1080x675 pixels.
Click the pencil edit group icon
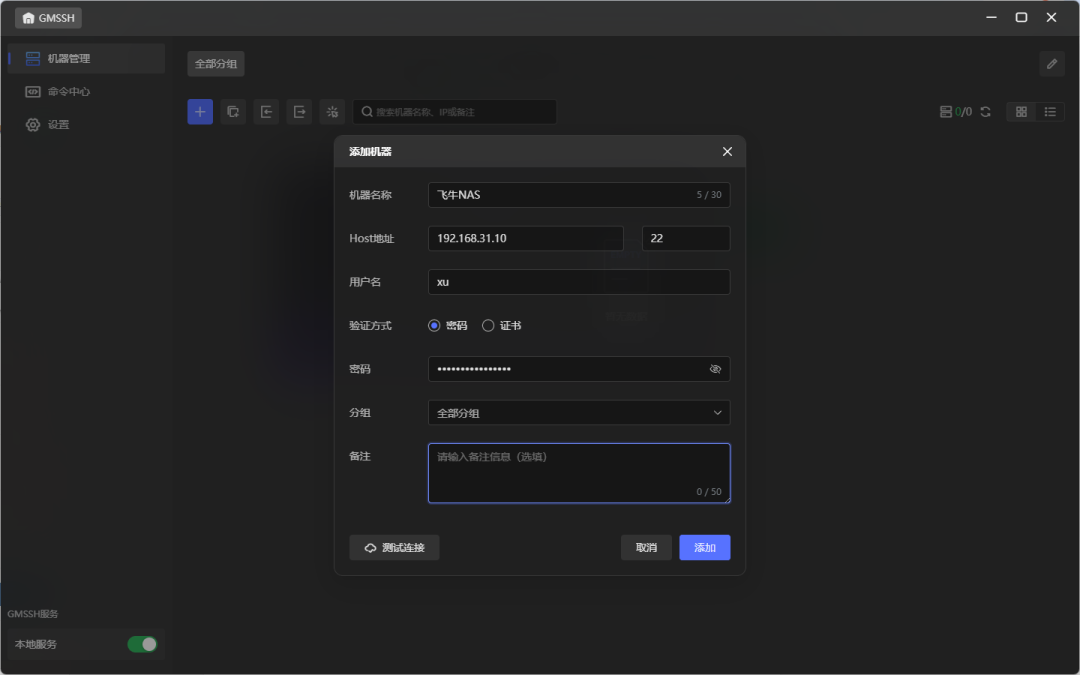click(x=1051, y=64)
